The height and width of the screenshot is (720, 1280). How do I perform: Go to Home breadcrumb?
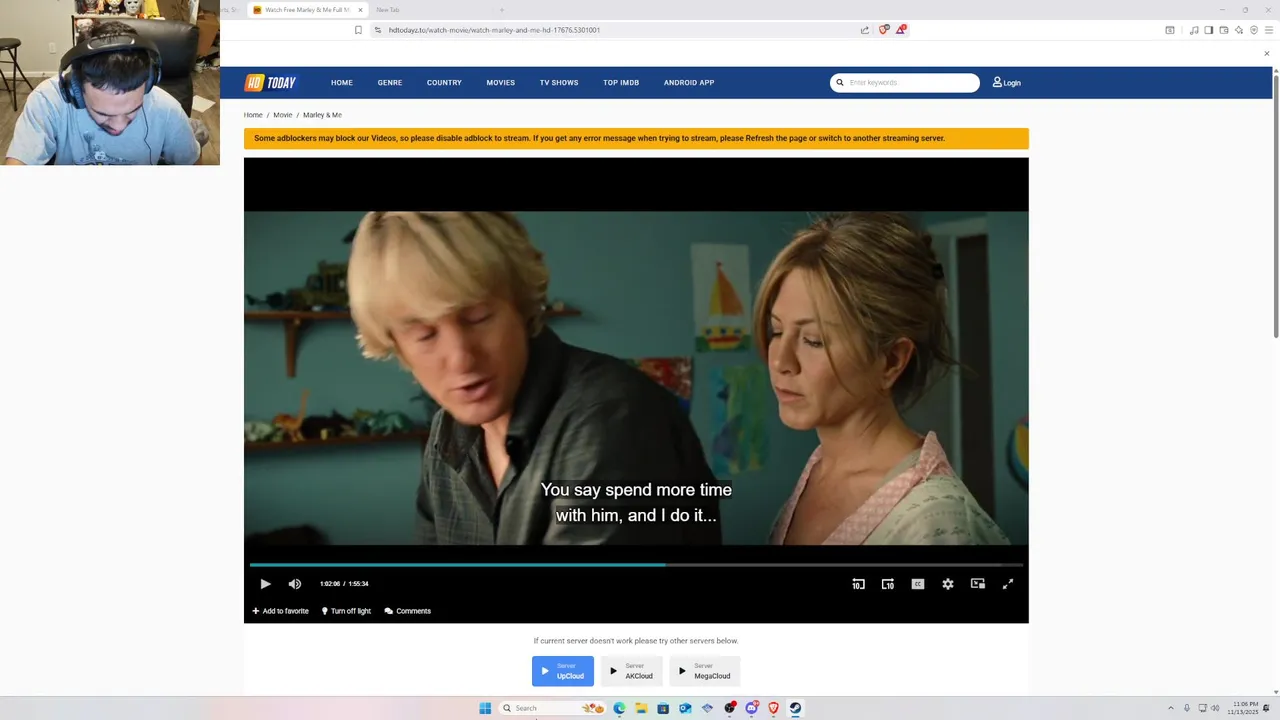[253, 115]
